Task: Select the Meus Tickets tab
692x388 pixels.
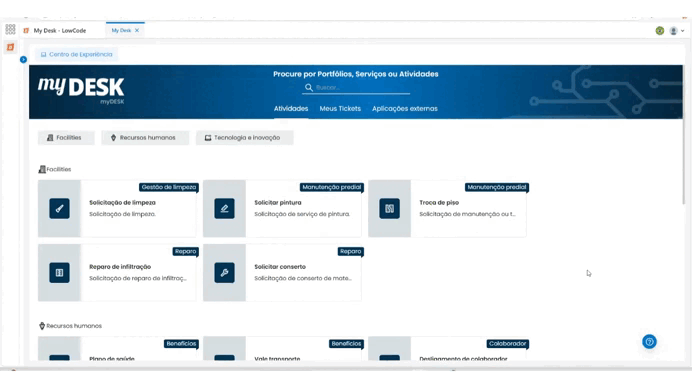Action: click(340, 109)
